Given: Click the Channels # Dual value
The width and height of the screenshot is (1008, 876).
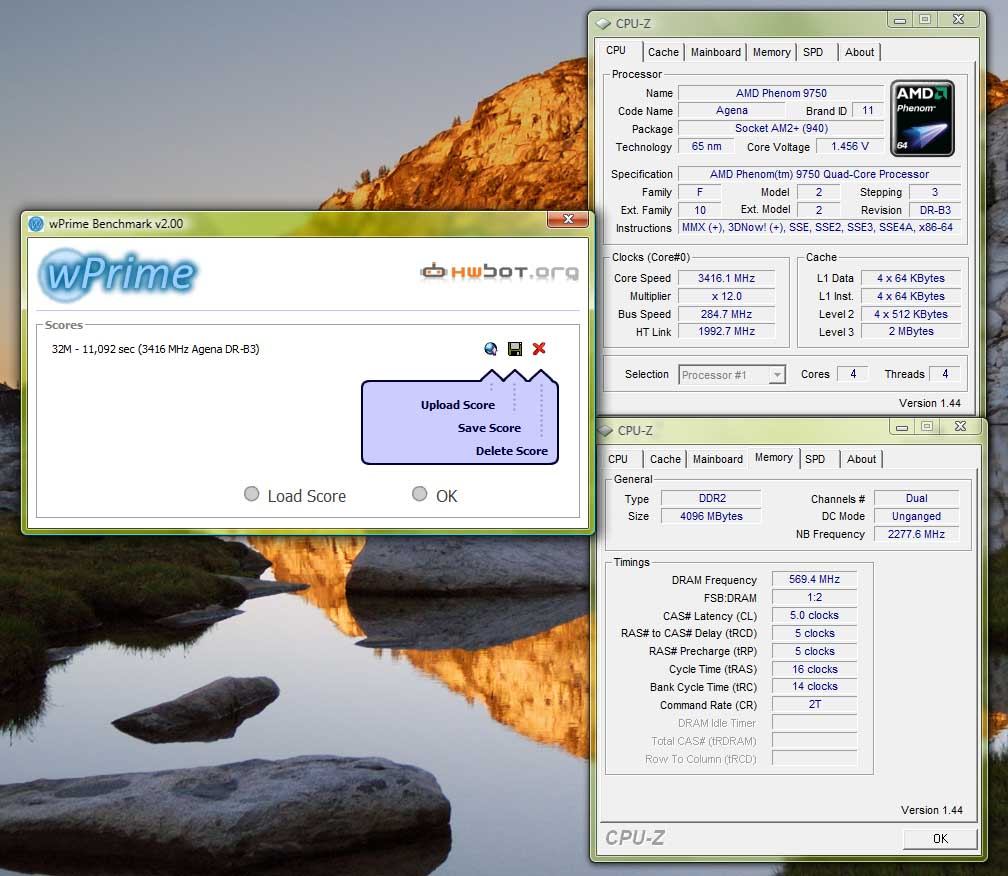Looking at the screenshot, I should coord(916,498).
